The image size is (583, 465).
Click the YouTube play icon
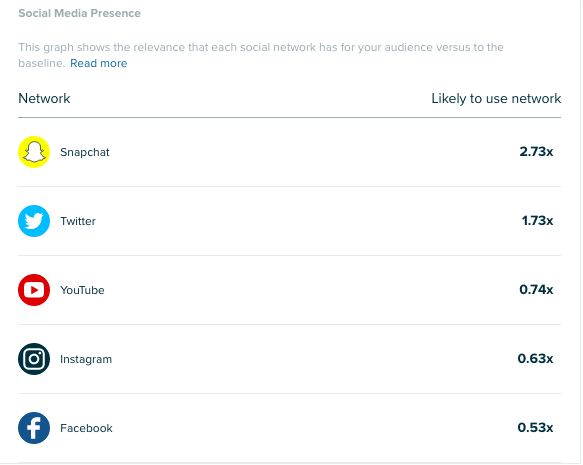(x=34, y=290)
